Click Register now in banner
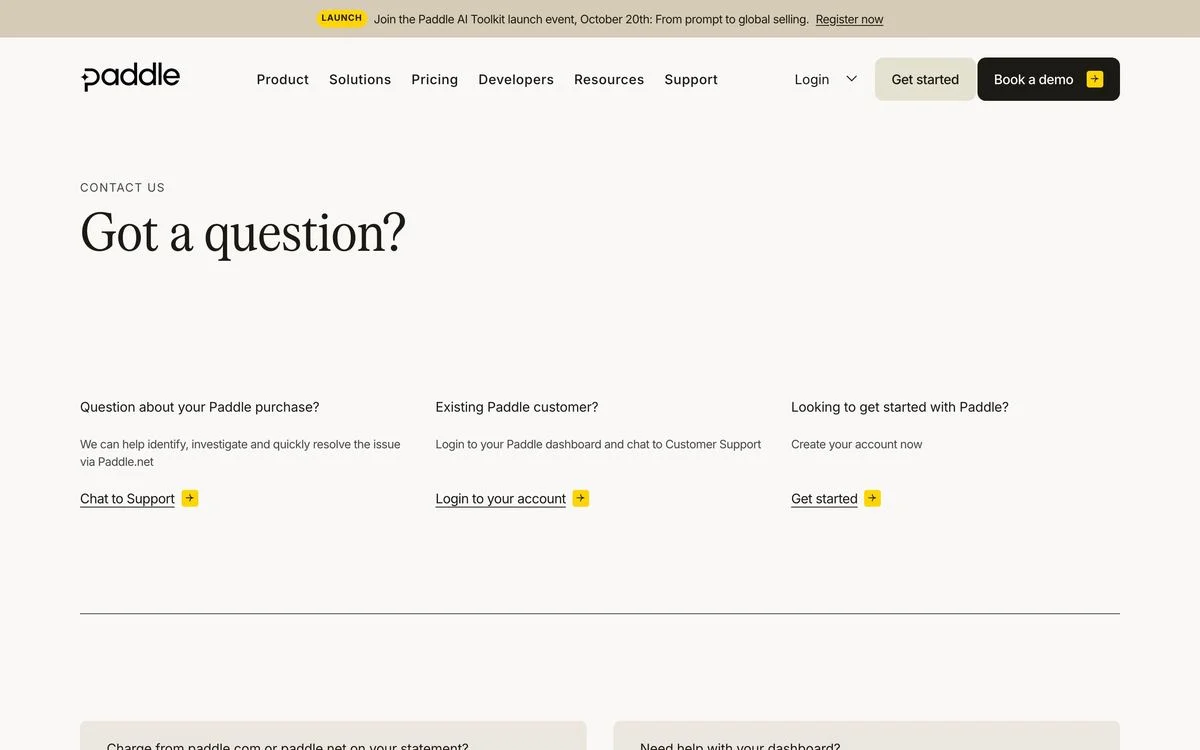Image resolution: width=1200 pixels, height=750 pixels. 849,19
